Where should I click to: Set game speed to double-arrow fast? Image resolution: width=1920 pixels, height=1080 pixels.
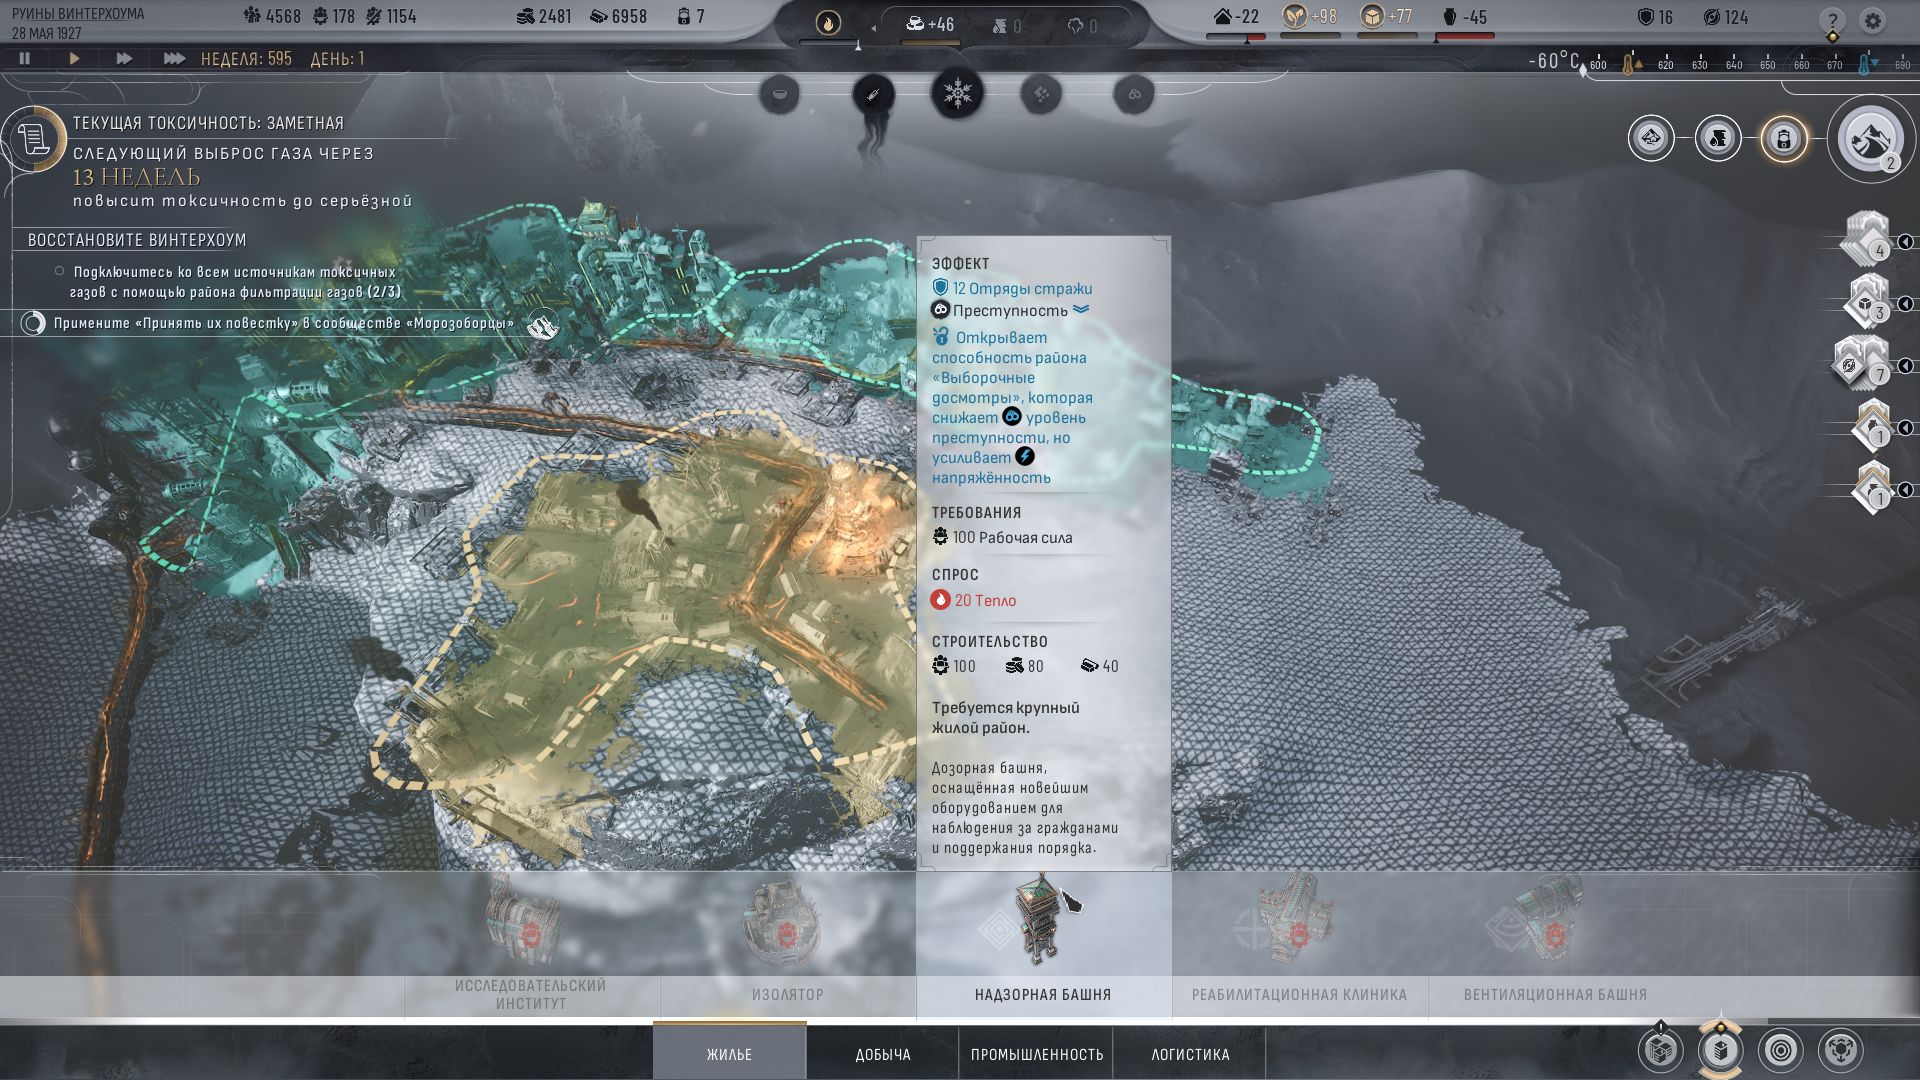(124, 59)
